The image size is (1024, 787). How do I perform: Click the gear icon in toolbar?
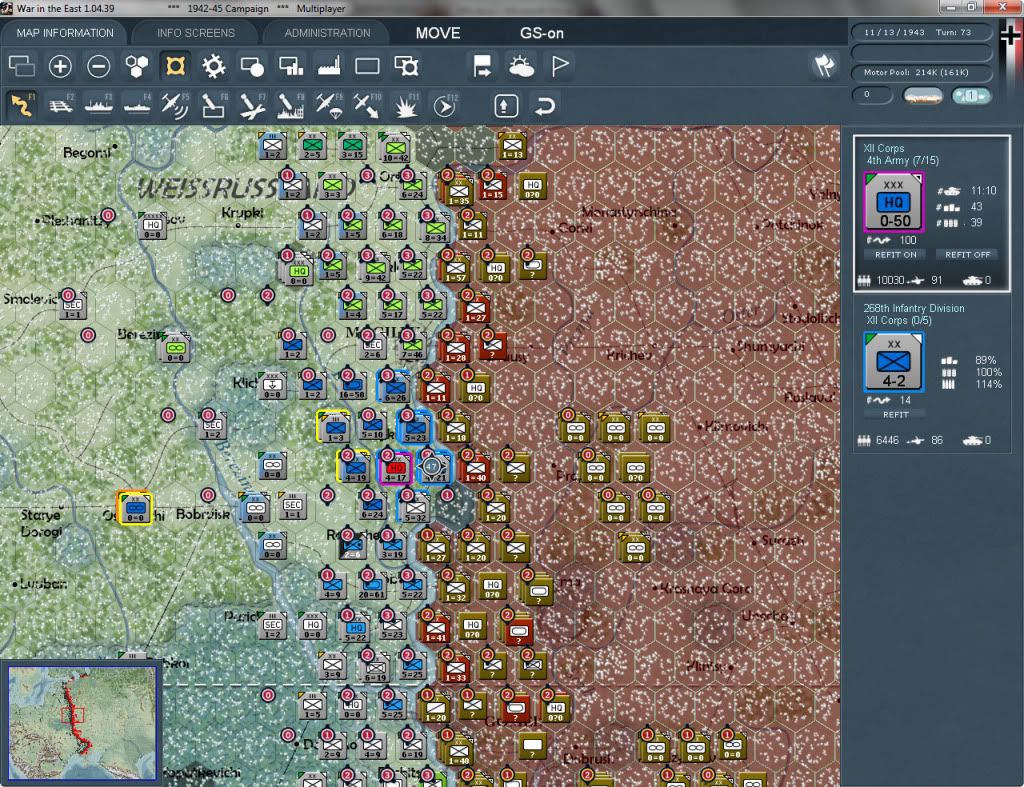click(x=214, y=66)
